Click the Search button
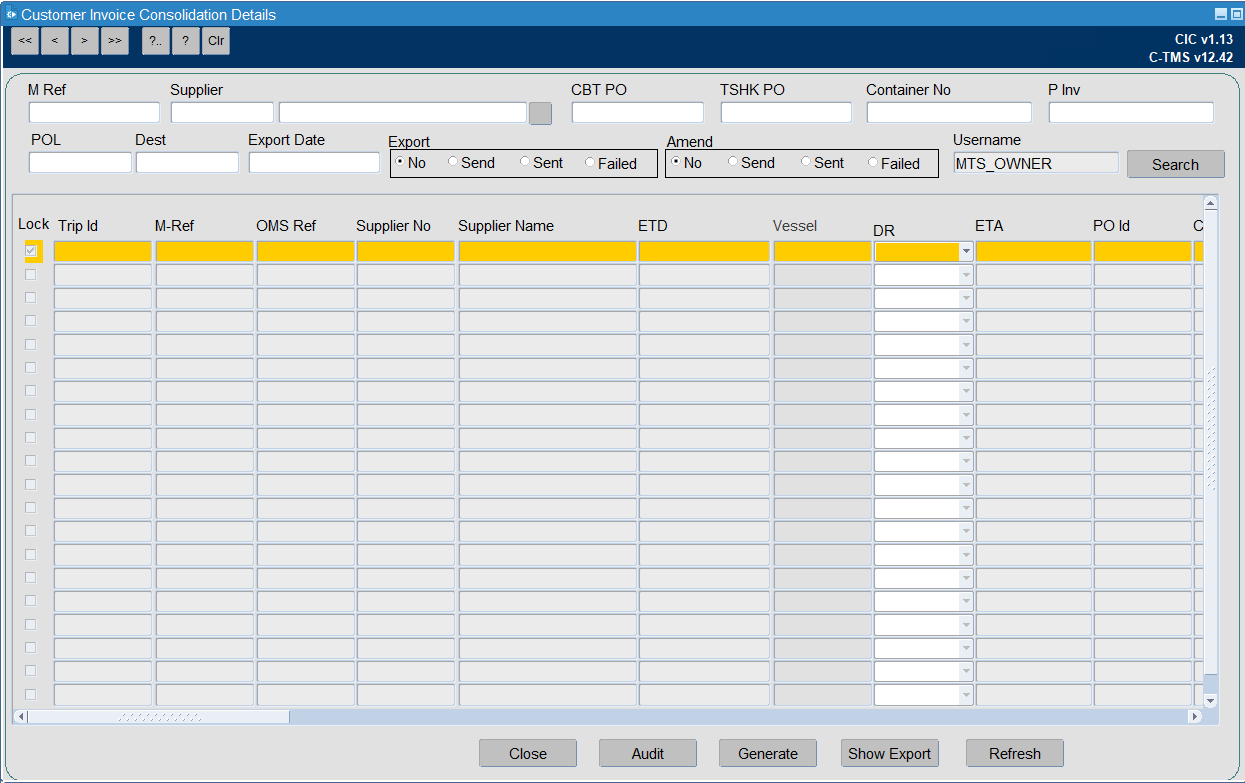 tap(1175, 164)
